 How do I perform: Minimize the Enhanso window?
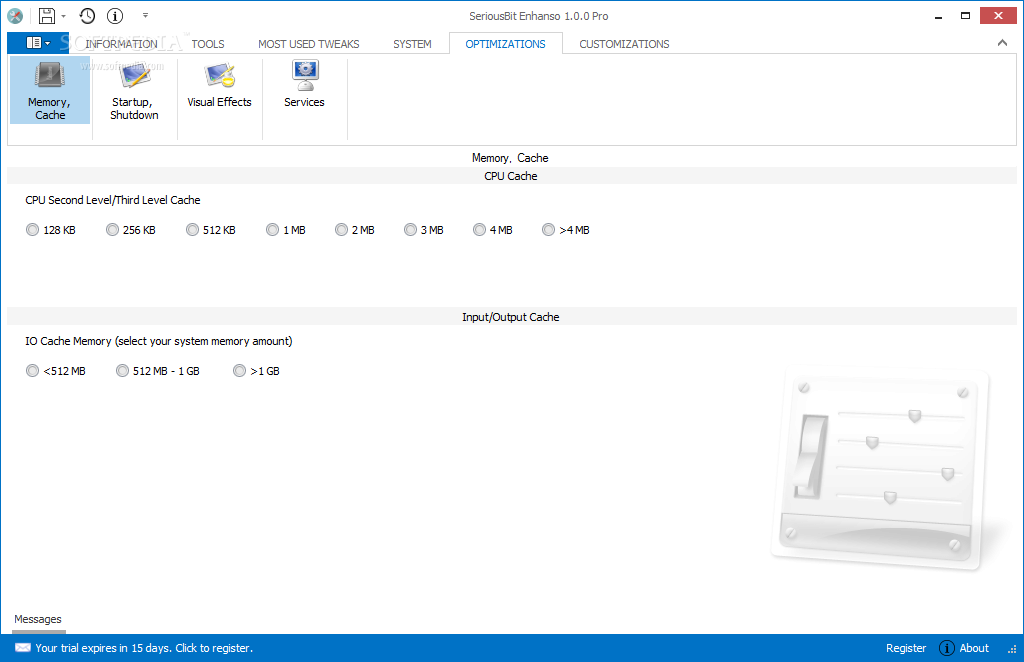pyautogui.click(x=938, y=16)
